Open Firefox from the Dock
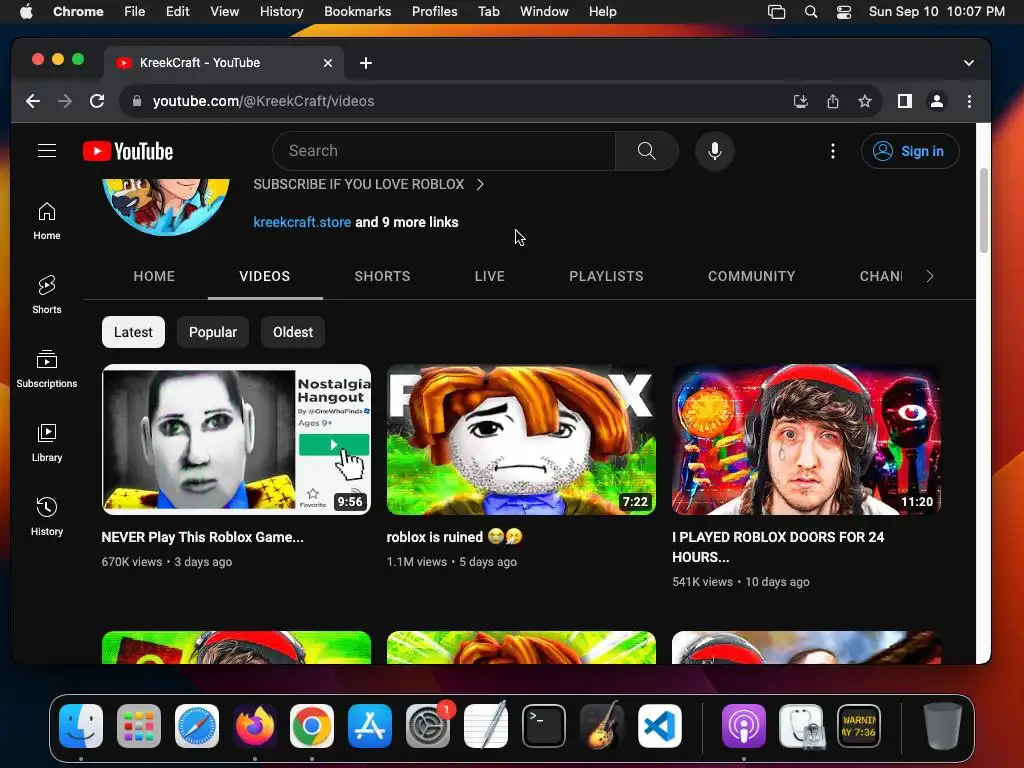Screen dimensions: 1024x768 [x=255, y=726]
